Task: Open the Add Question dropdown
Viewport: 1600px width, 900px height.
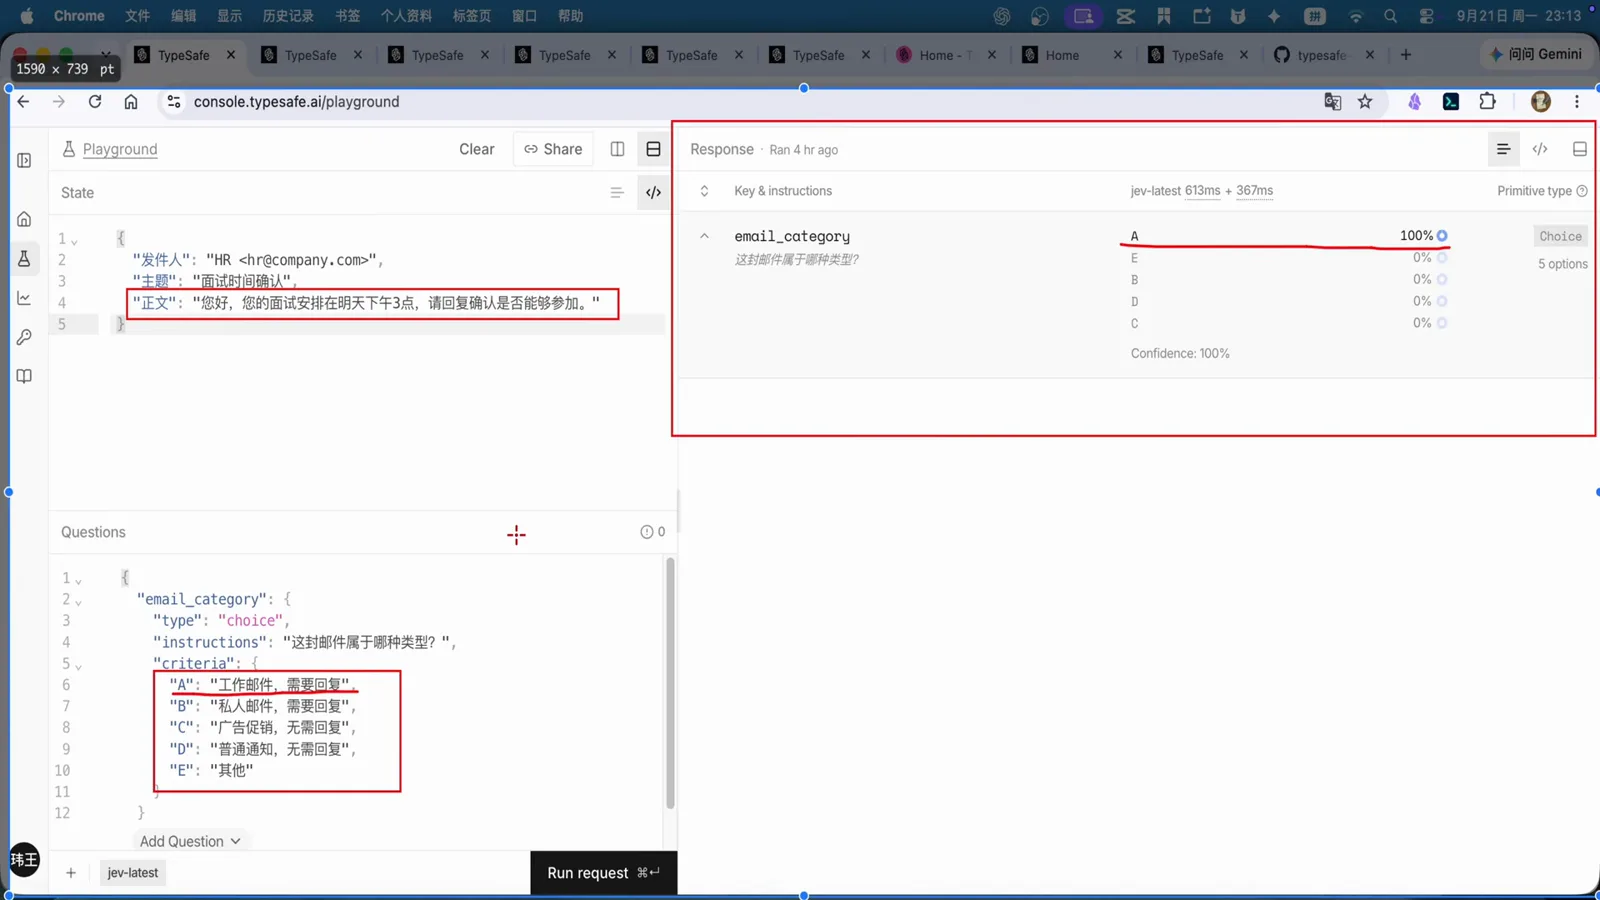Action: [190, 841]
